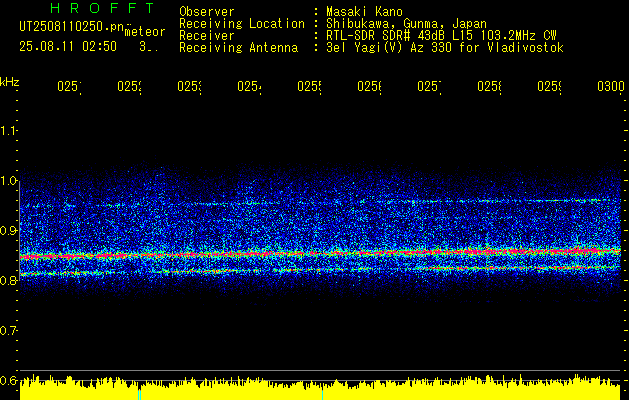Click the 0258 time marker
629x400 pixels.
tap(489, 86)
